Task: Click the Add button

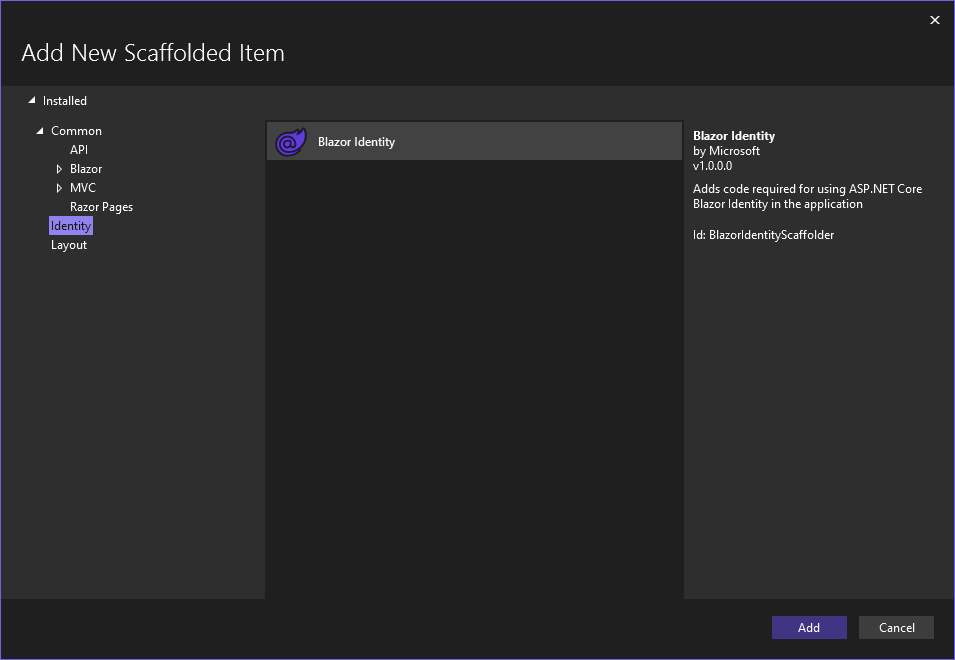Action: [808, 627]
